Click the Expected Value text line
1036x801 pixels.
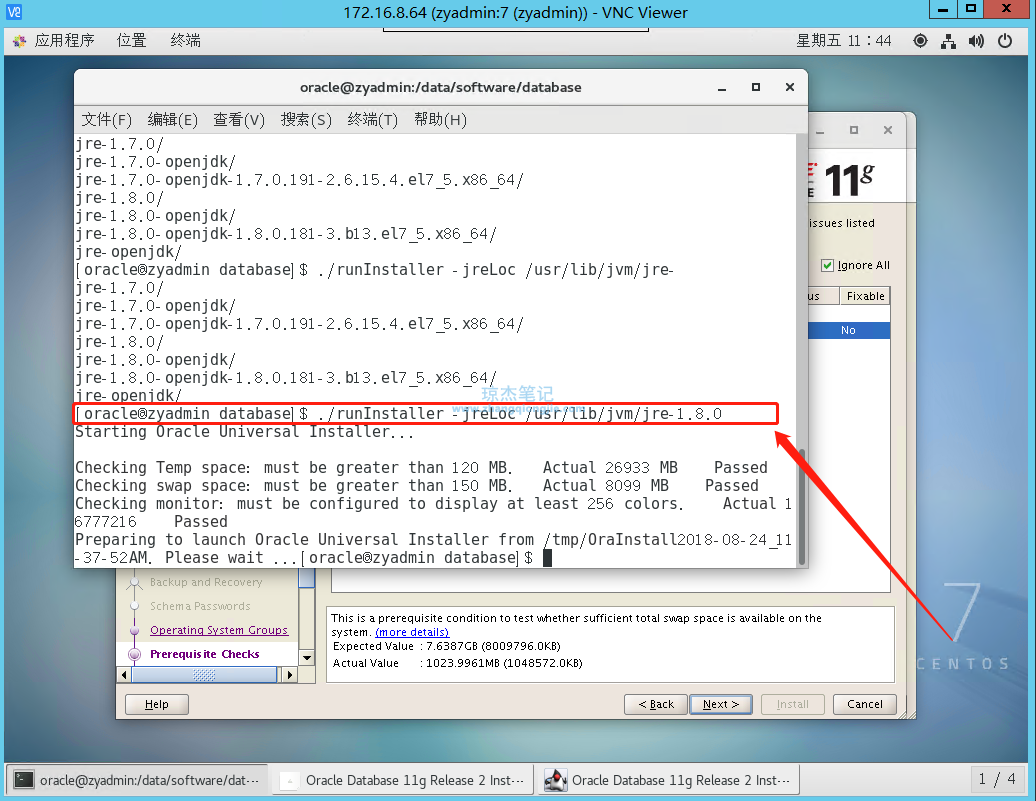click(x=447, y=646)
